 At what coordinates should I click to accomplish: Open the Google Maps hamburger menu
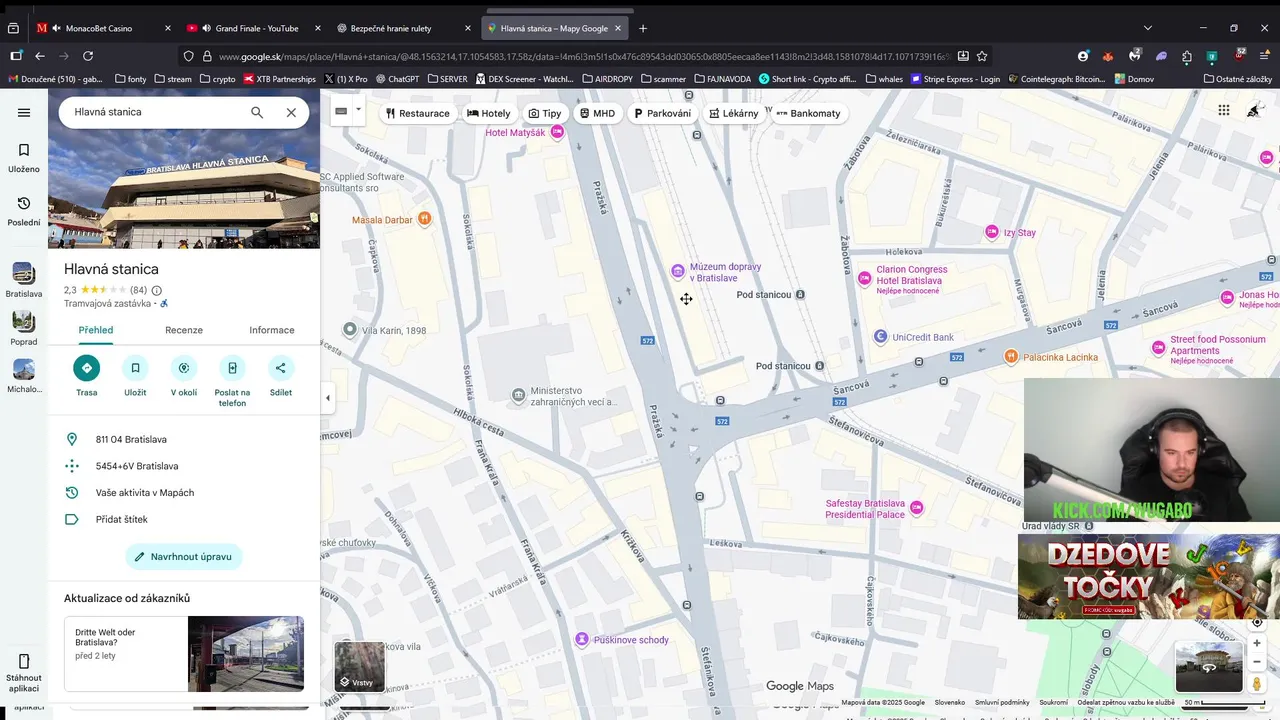[x=24, y=113]
